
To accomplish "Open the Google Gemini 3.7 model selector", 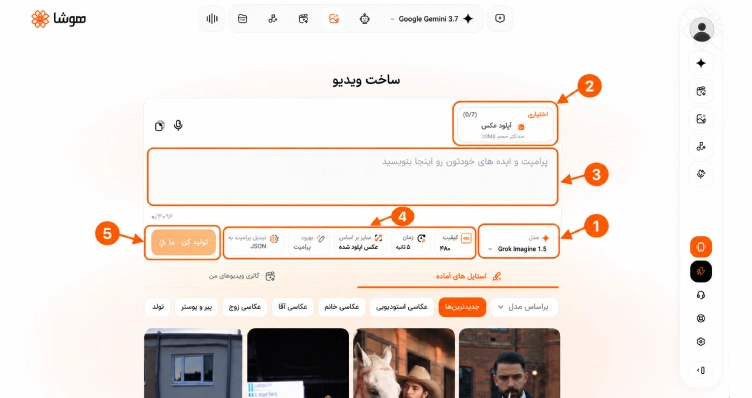I will pos(432,19).
